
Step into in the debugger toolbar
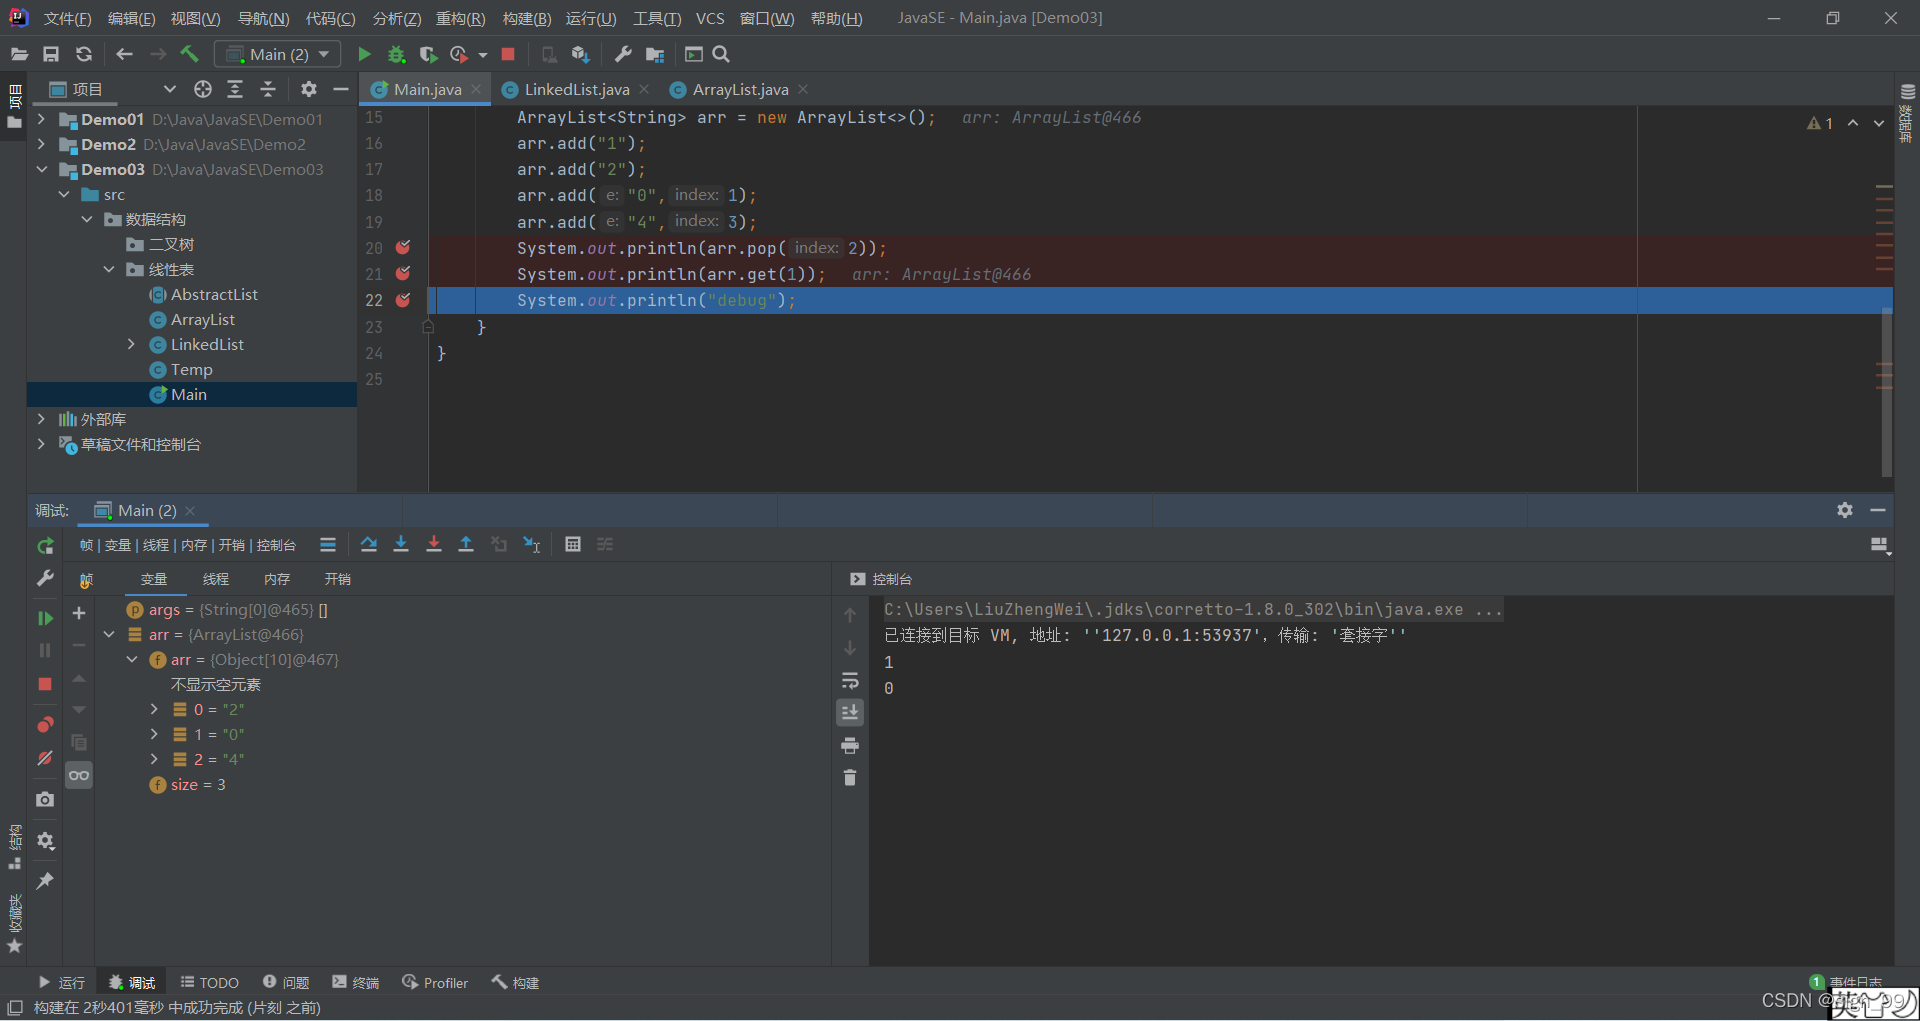click(x=401, y=544)
